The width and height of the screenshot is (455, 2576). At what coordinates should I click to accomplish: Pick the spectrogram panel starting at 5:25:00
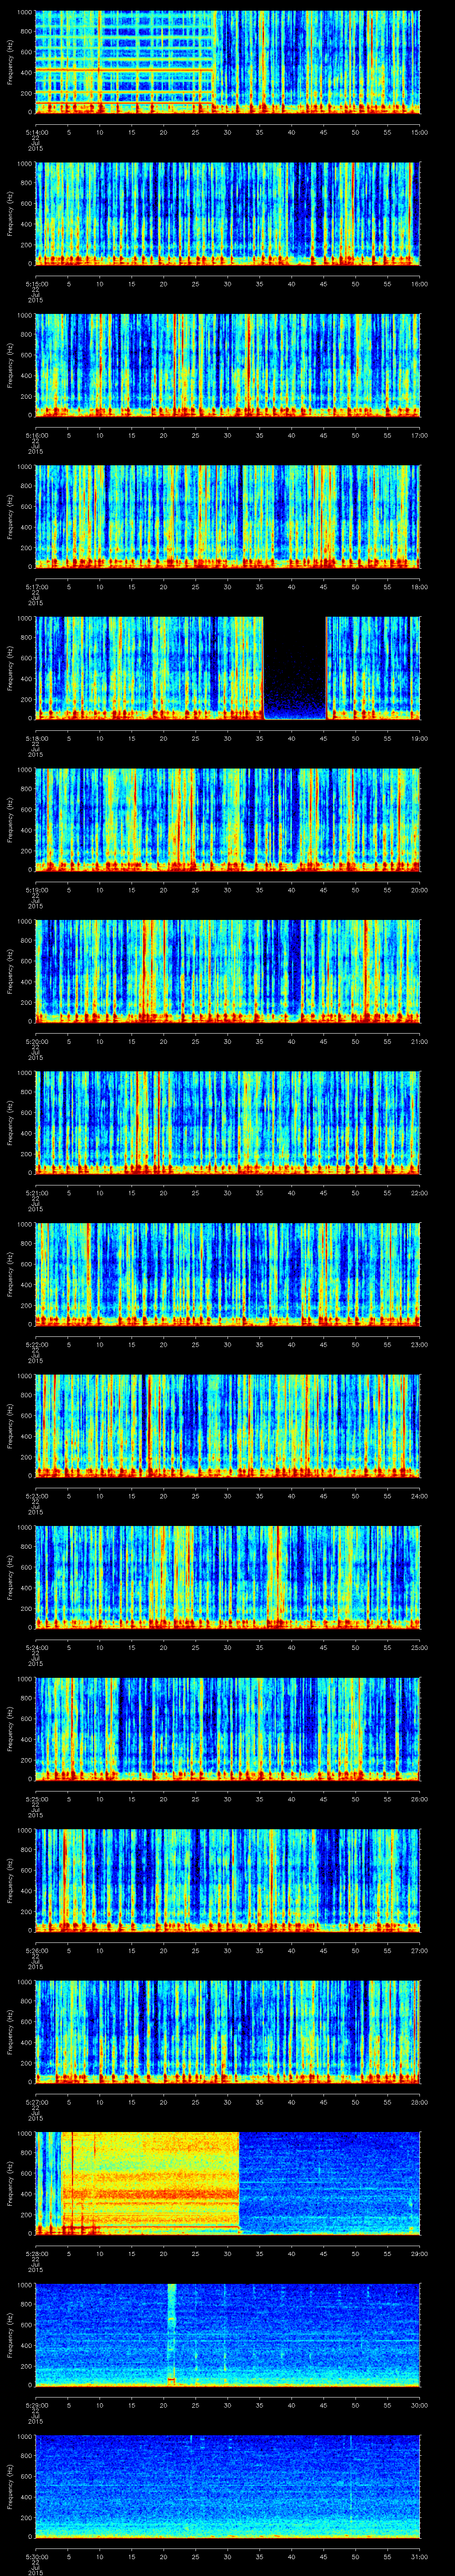228,1728
